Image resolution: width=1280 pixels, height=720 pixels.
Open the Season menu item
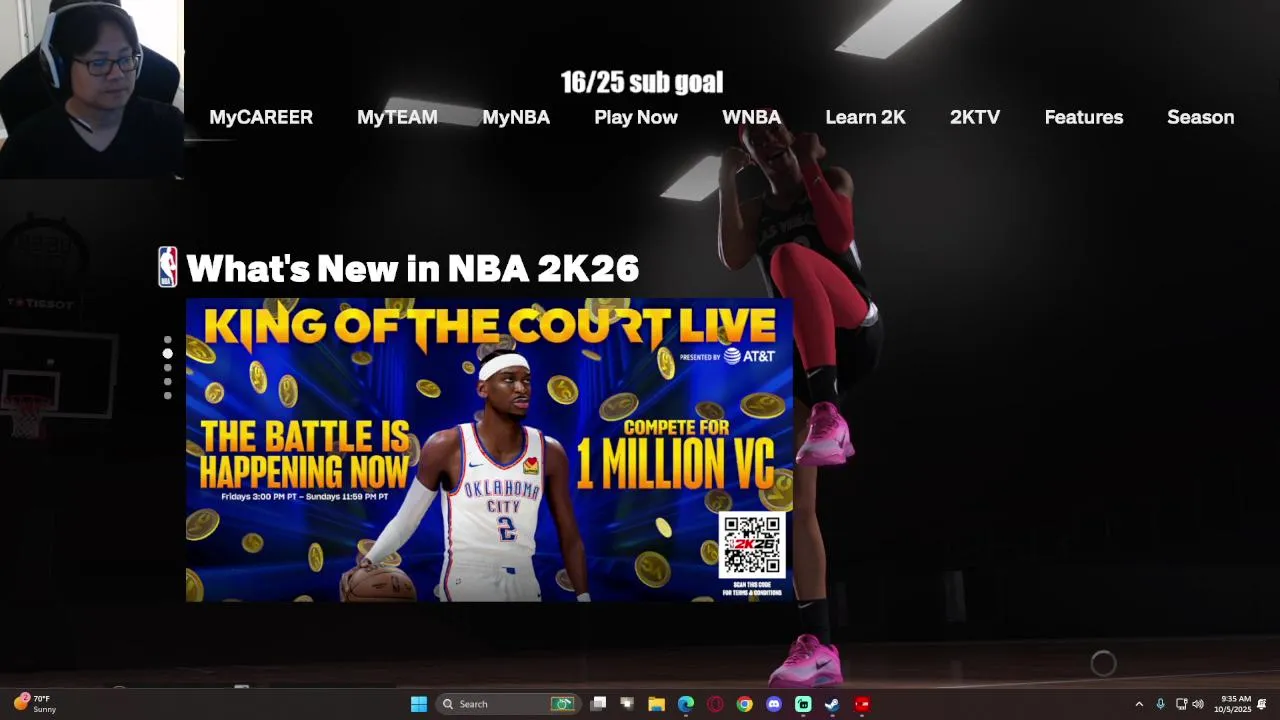pos(1200,117)
